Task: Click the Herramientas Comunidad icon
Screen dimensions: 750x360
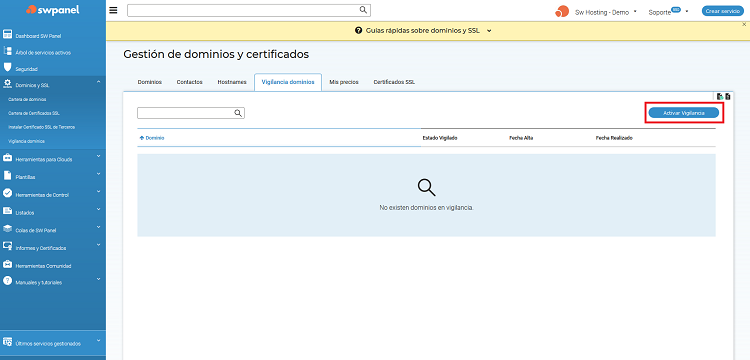Action: point(7,264)
